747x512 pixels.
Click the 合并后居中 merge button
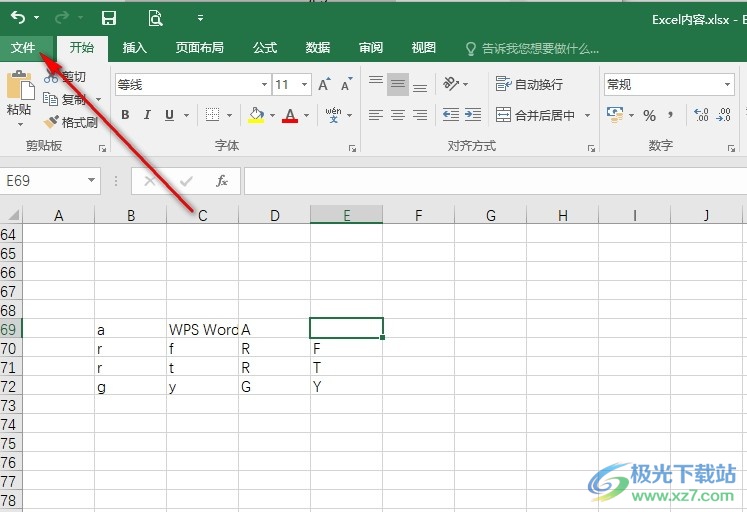tap(536, 116)
